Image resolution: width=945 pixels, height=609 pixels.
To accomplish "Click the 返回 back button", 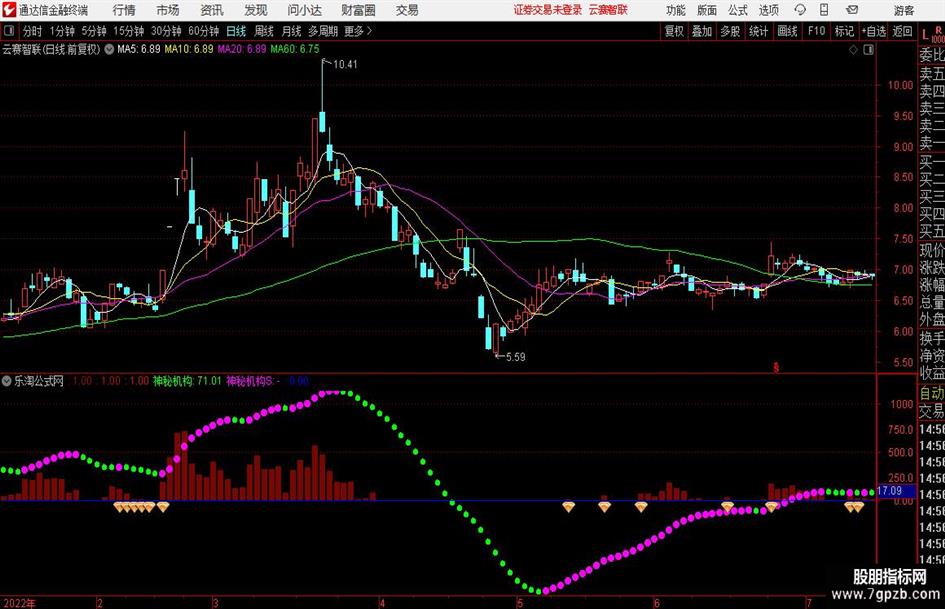I will coord(902,31).
